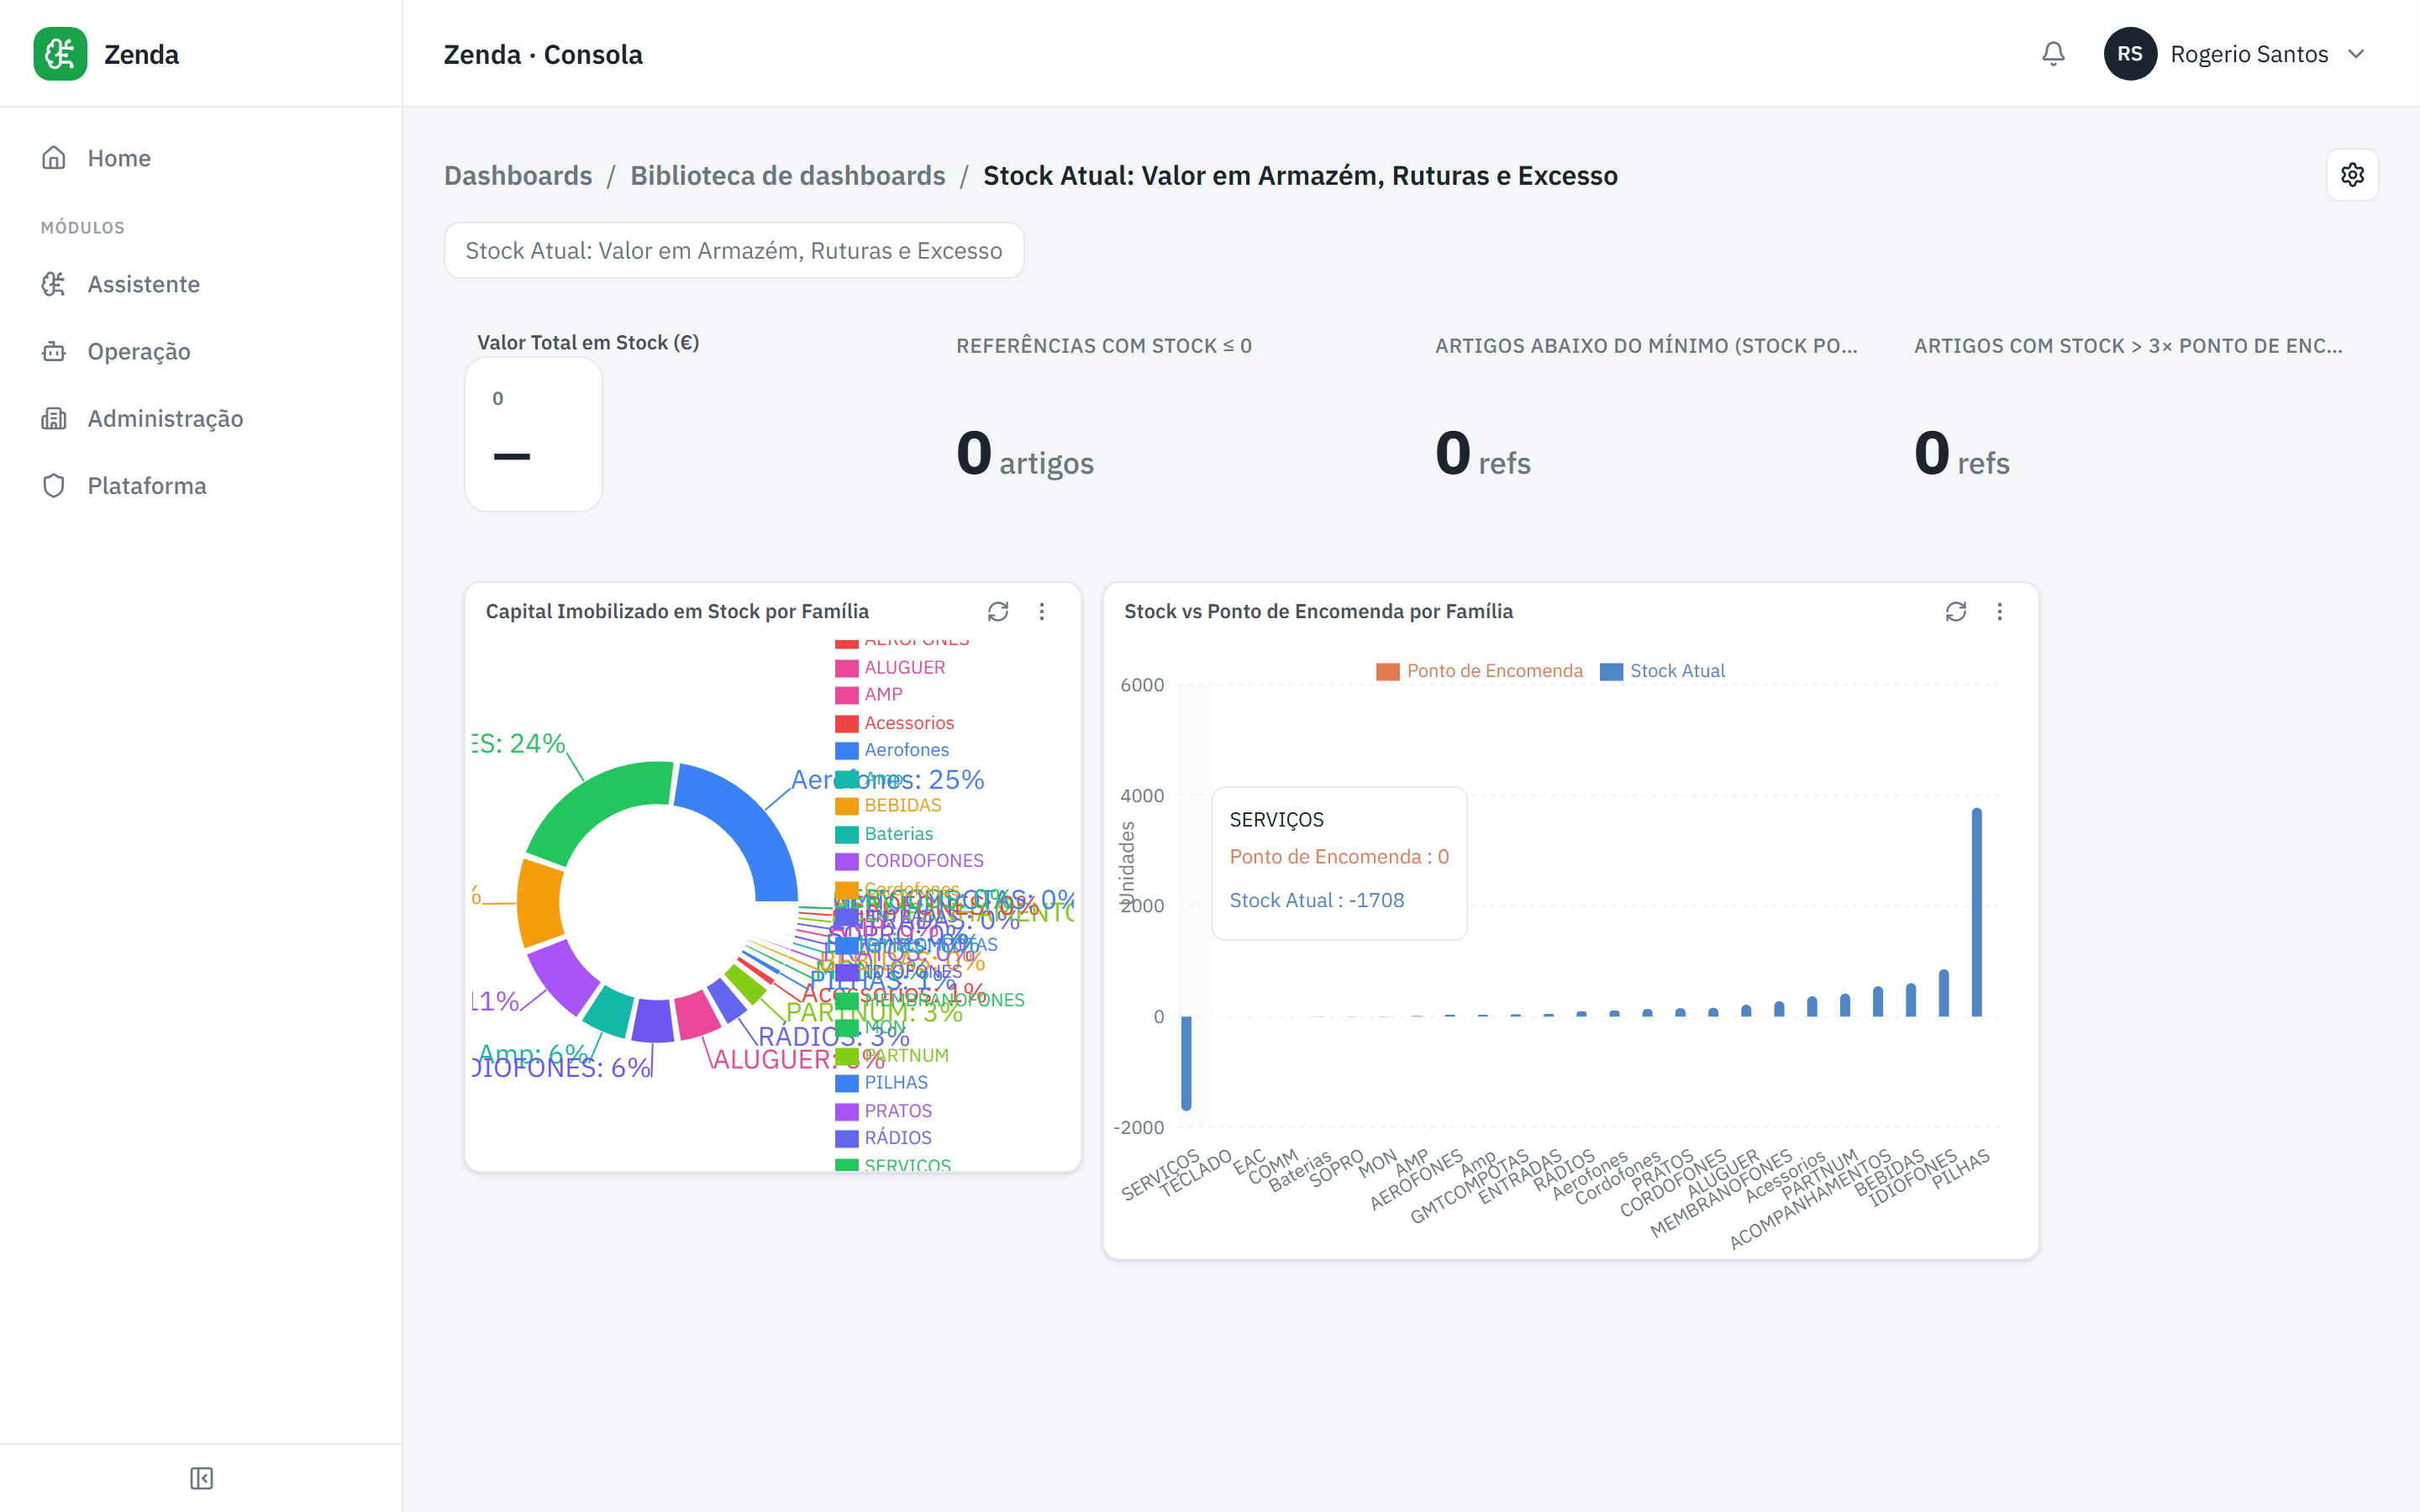Screen dimensions: 2420x1512
Task: Click the PRATOS legend color swatch
Action: [x=847, y=1112]
